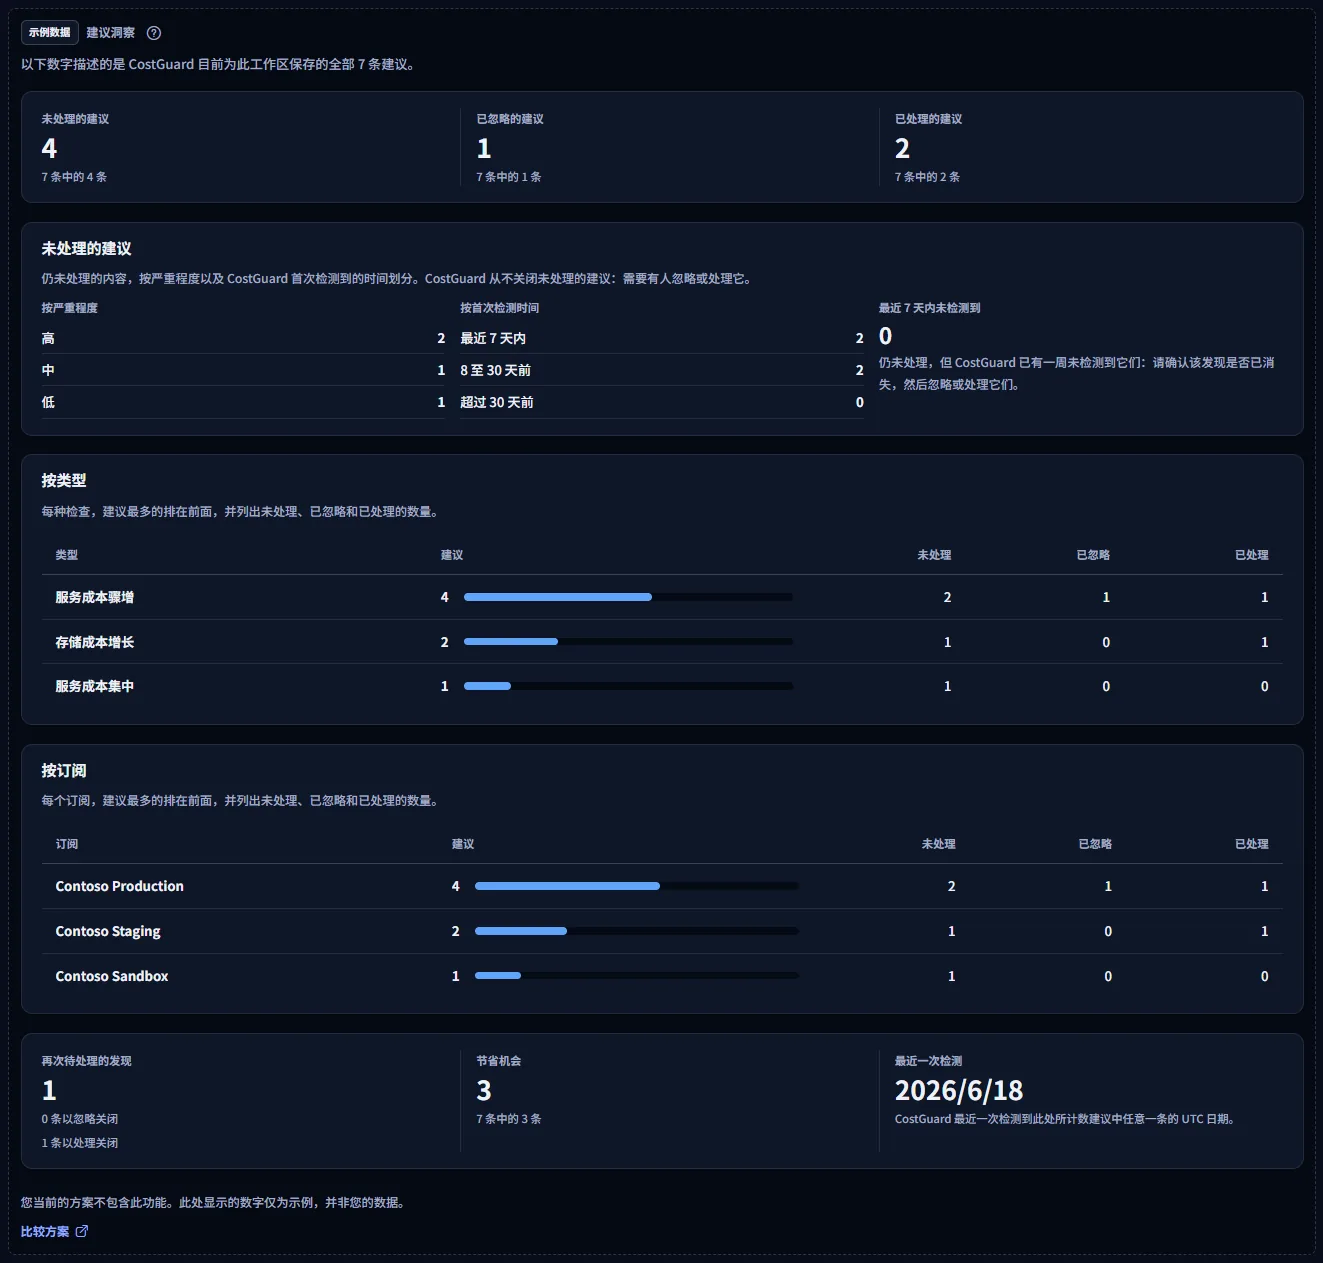Click the 按订阅 section heading
This screenshot has height=1263, width=1323.
click(x=64, y=770)
